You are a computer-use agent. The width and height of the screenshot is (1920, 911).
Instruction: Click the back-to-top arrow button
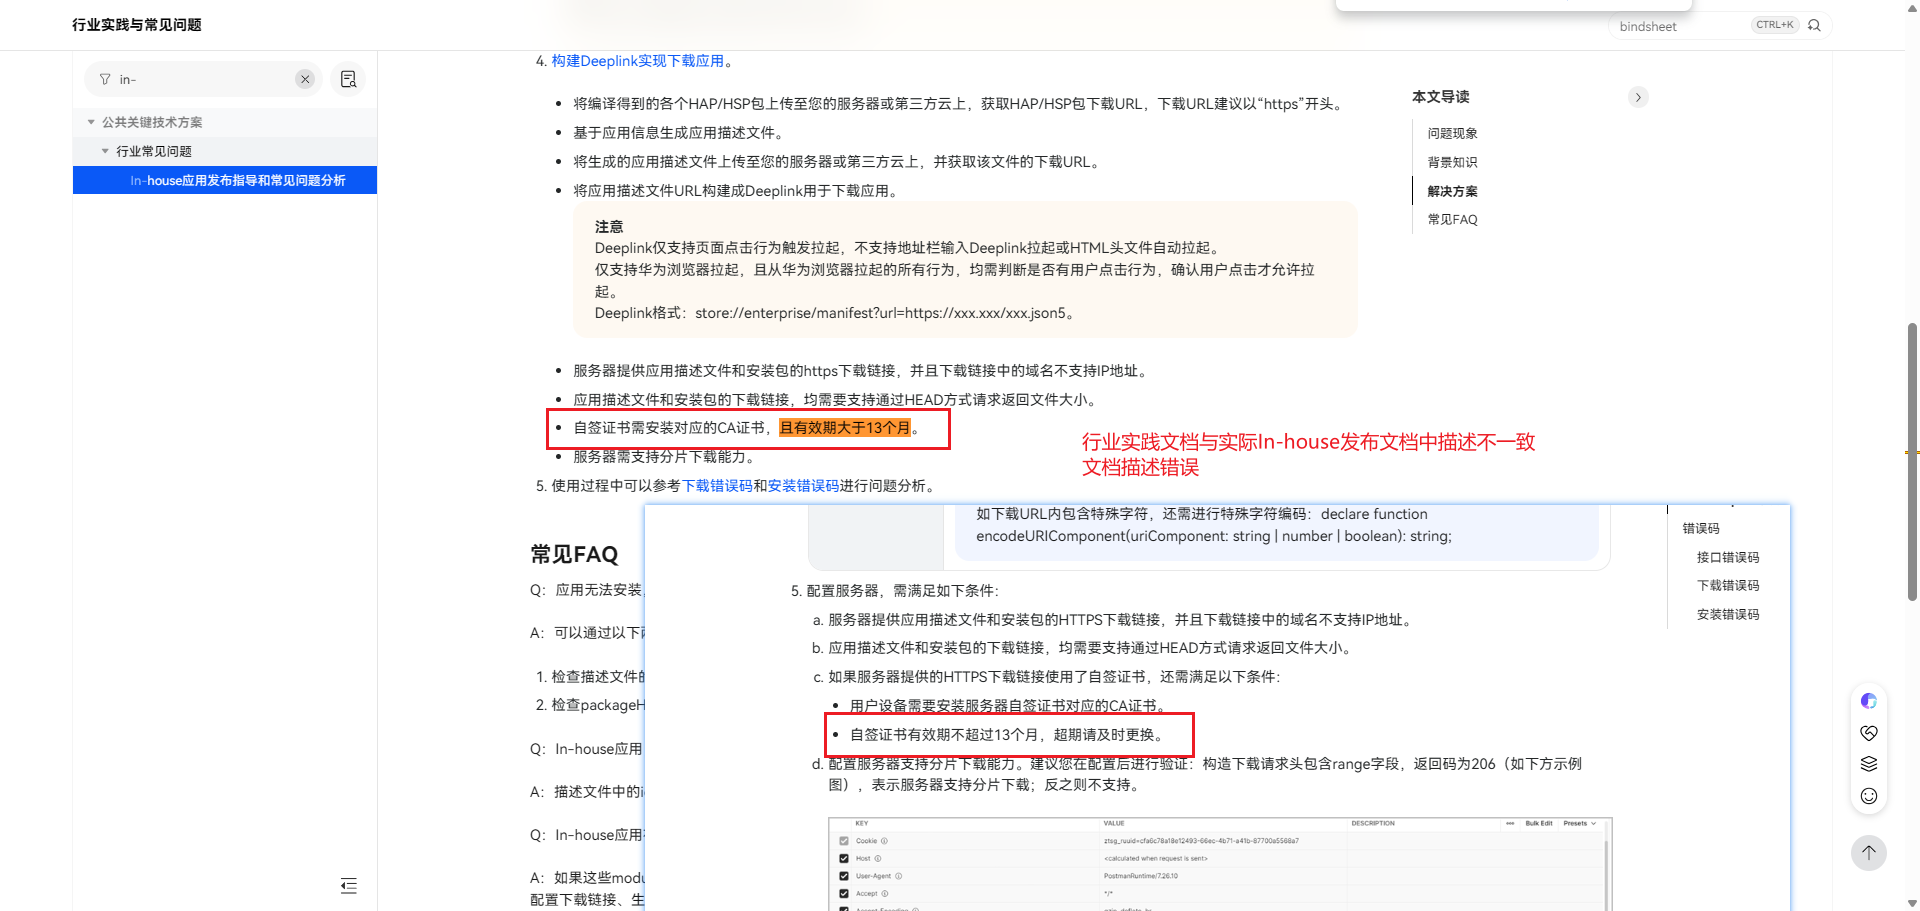(x=1868, y=853)
